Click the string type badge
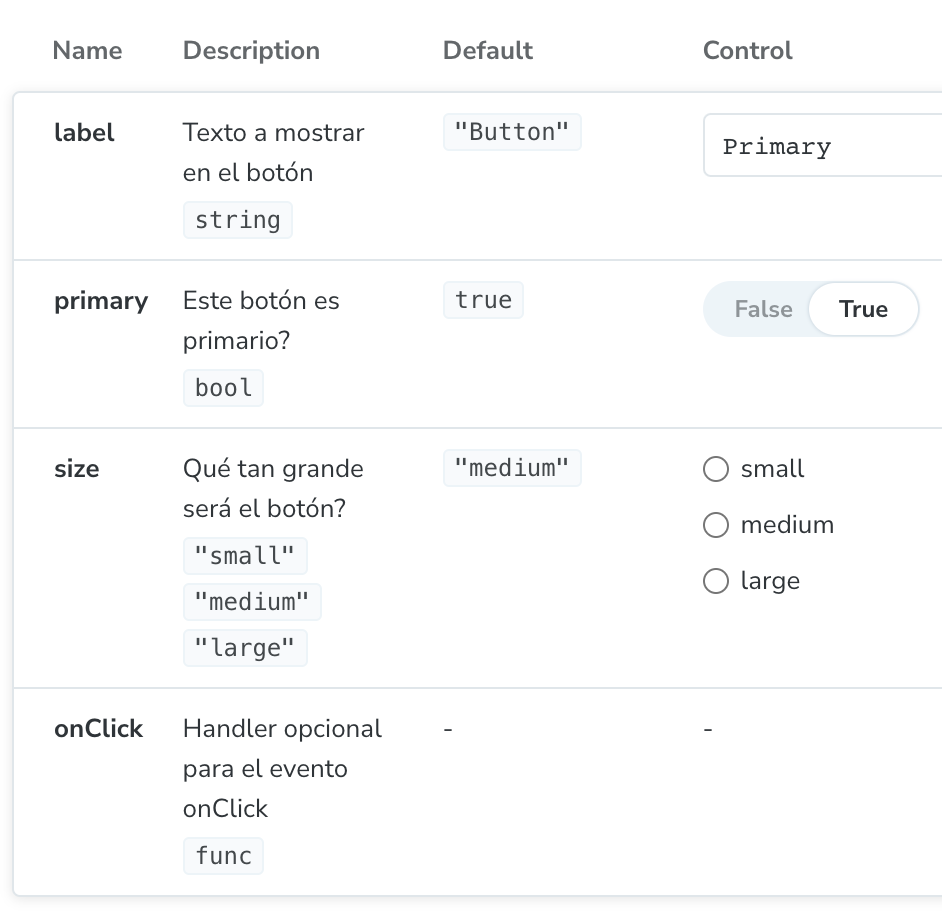This screenshot has height=920, width=942. pos(238,220)
